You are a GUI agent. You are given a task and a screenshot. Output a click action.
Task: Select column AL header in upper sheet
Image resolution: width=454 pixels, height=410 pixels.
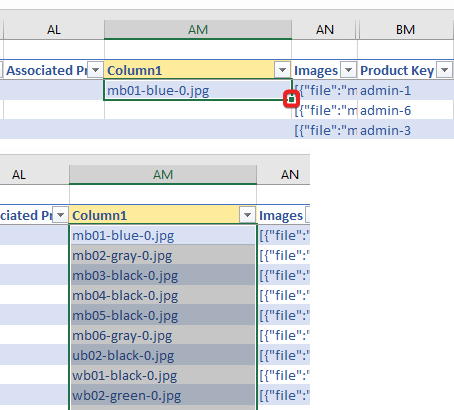tap(54, 30)
